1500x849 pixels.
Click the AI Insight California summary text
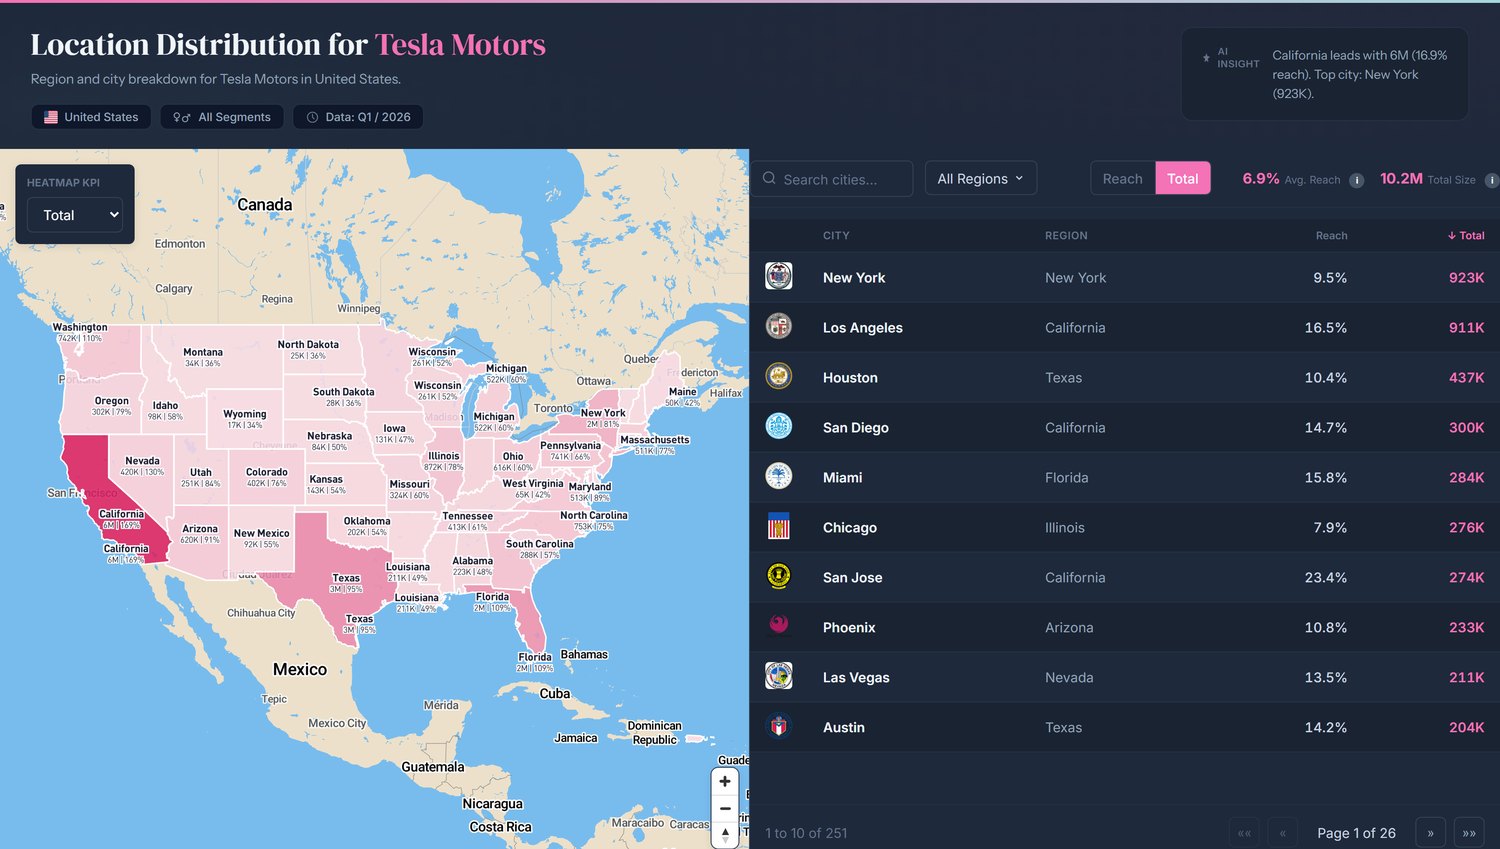click(x=1360, y=74)
